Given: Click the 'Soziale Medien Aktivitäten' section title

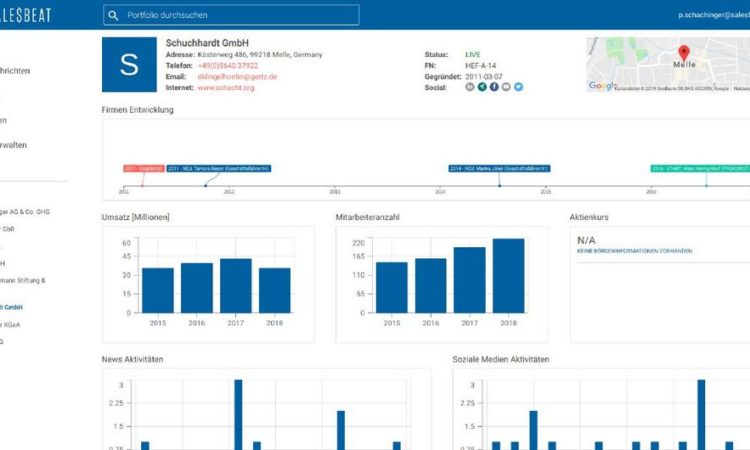Looking at the screenshot, I should (x=501, y=359).
